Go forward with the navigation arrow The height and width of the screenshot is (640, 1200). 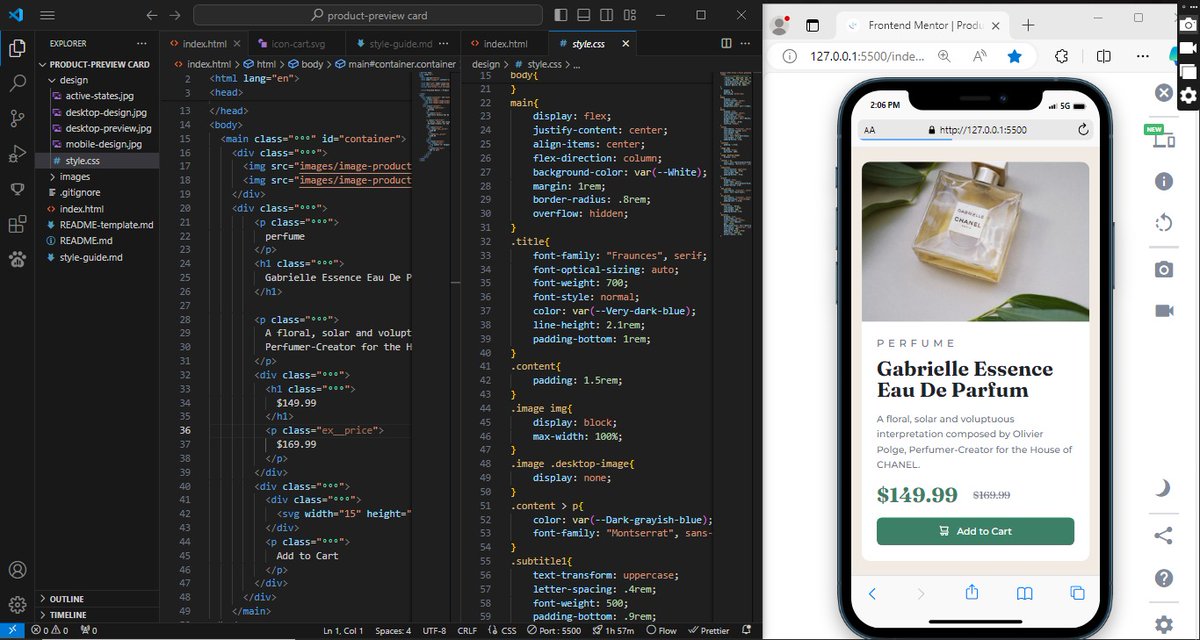click(x=176, y=15)
